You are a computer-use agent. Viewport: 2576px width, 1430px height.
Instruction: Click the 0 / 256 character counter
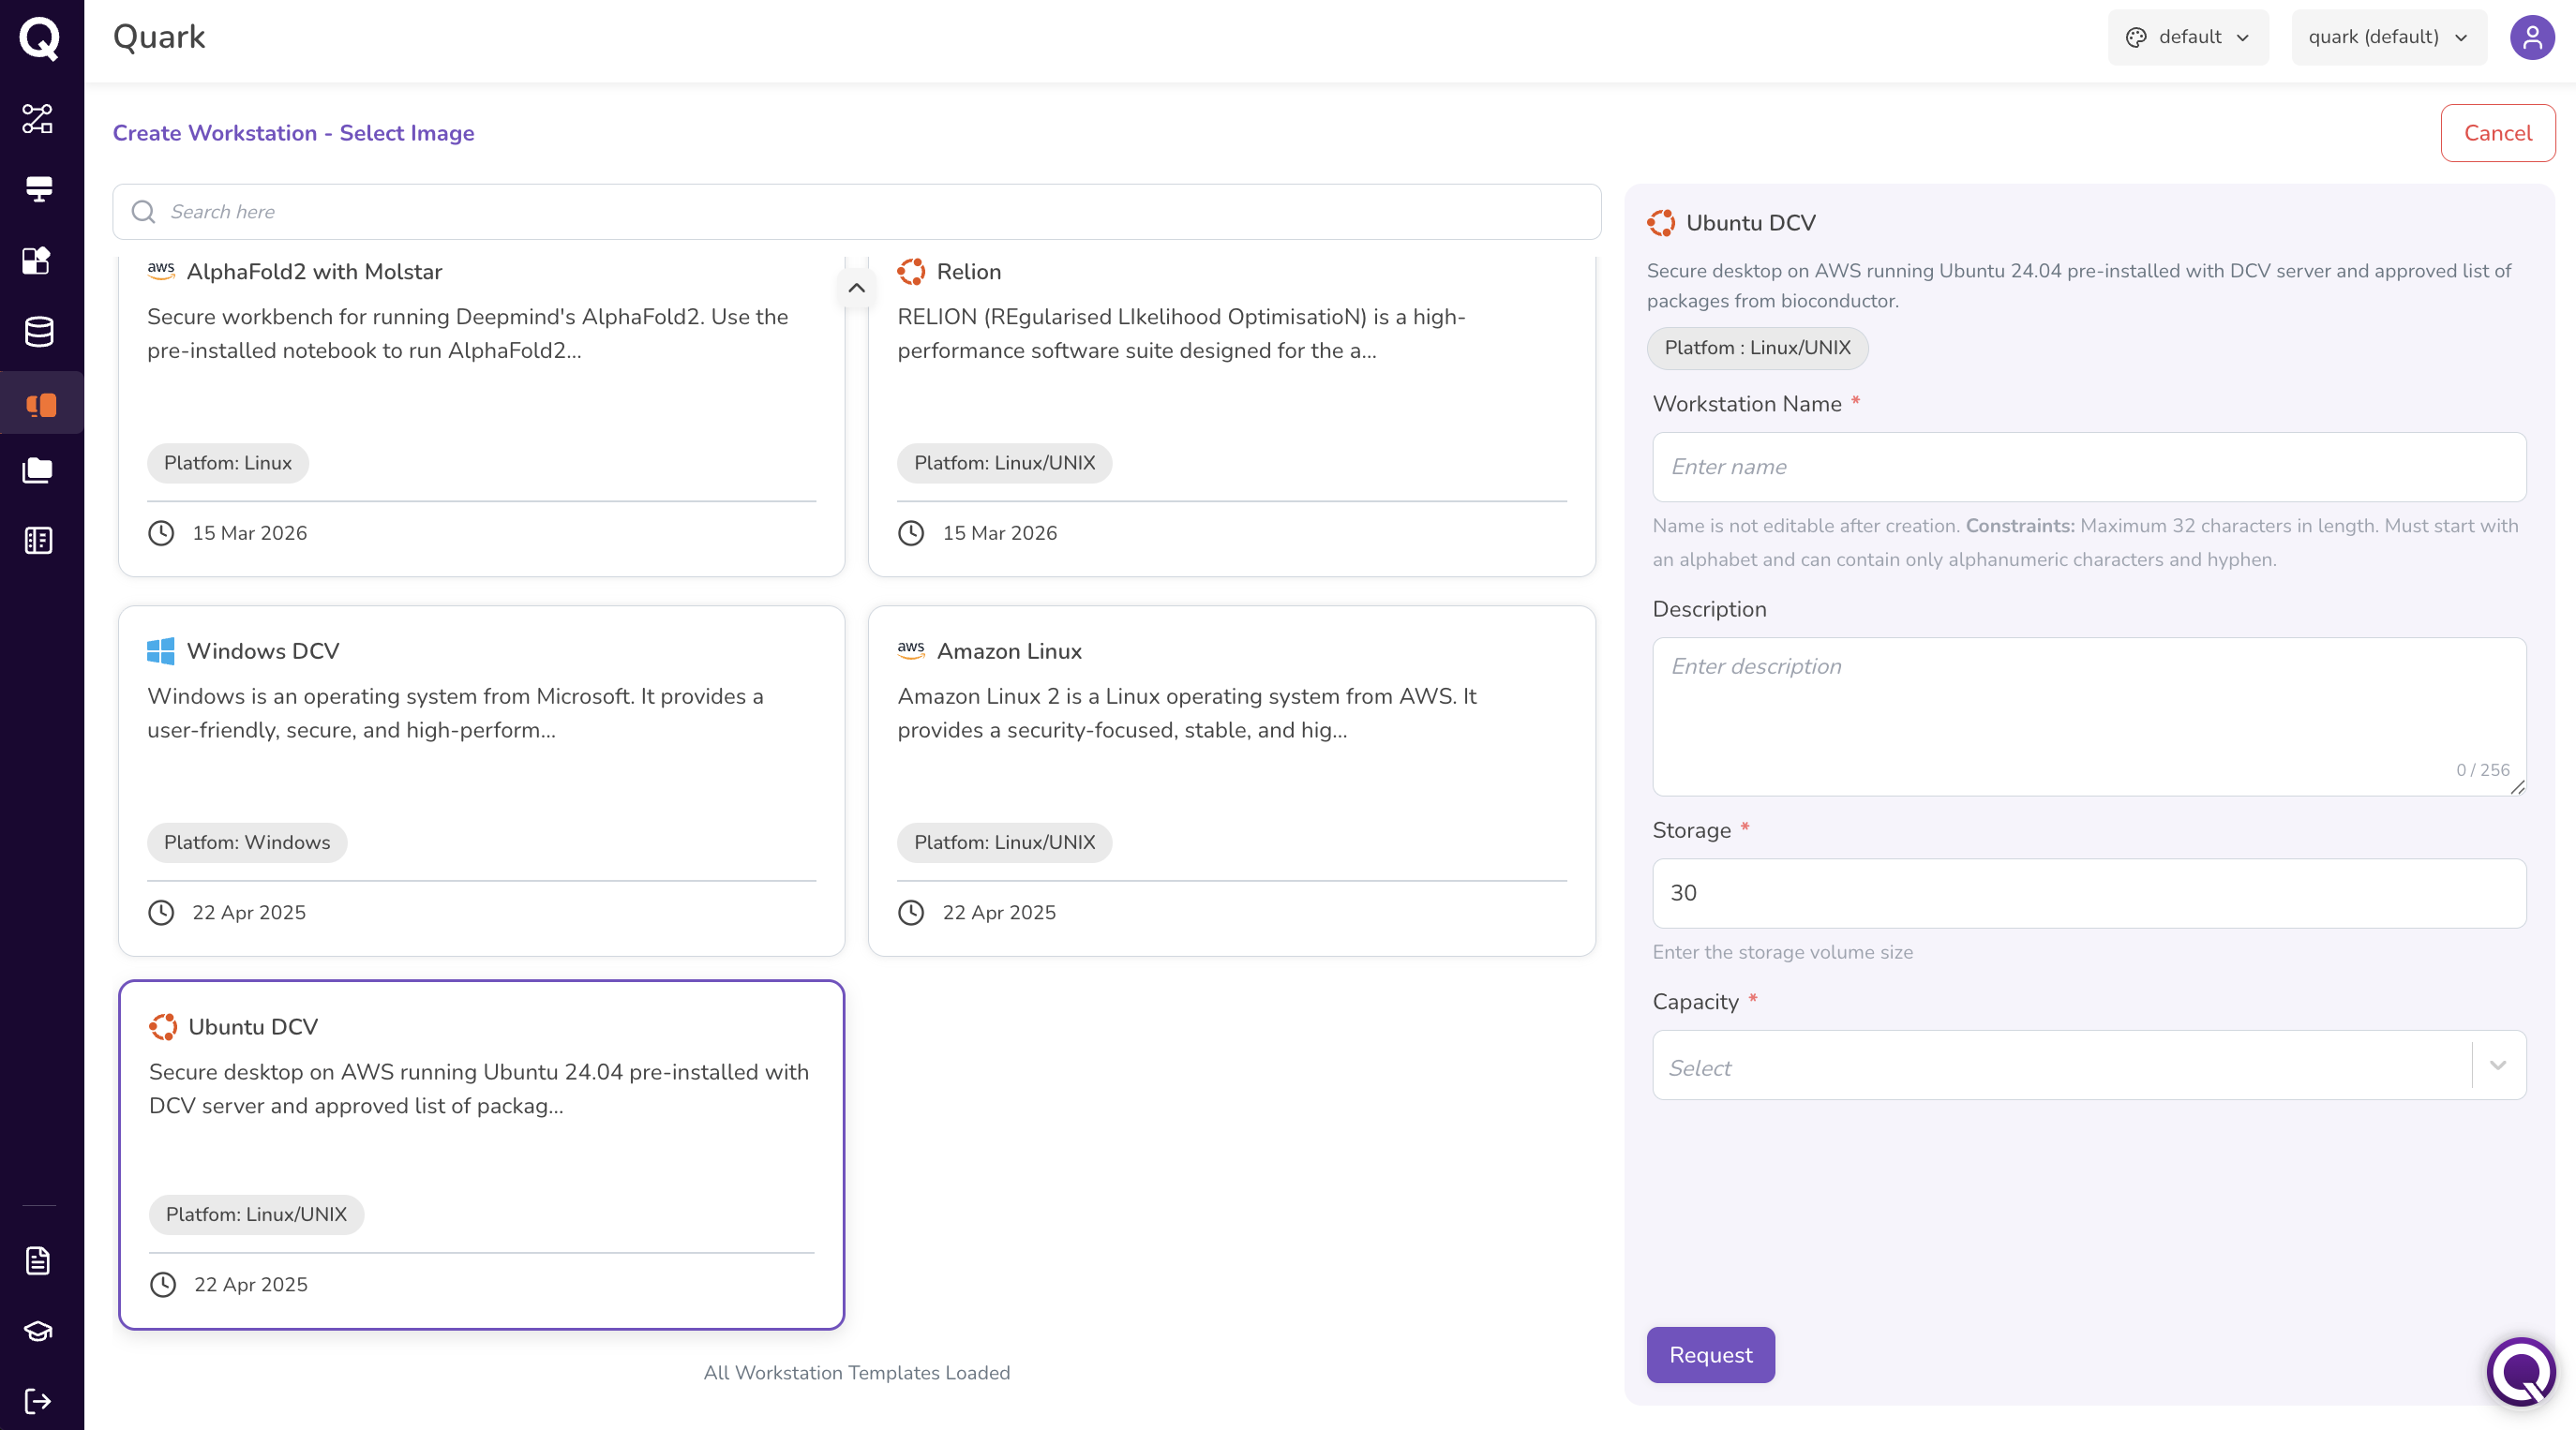[x=2483, y=770]
